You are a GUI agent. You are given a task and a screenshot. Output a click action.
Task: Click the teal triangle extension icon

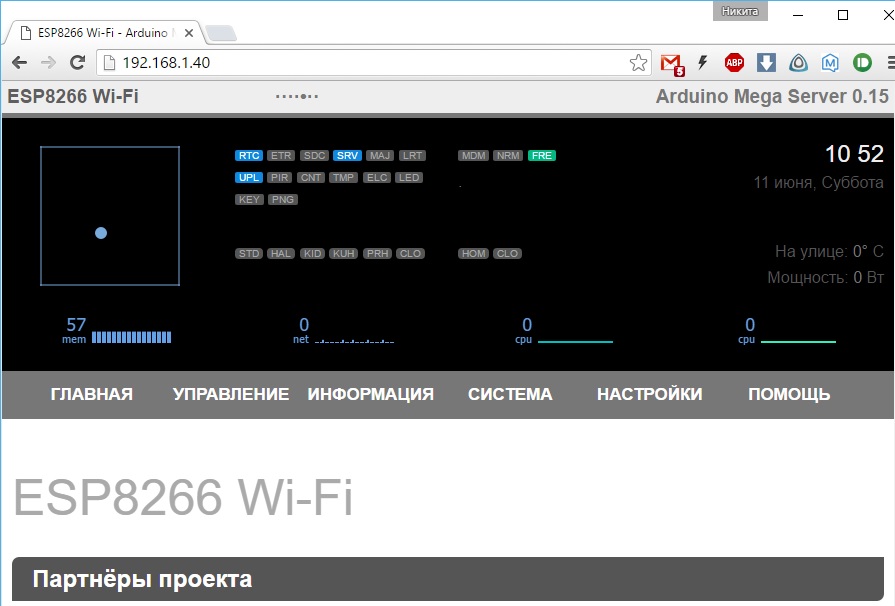(798, 62)
